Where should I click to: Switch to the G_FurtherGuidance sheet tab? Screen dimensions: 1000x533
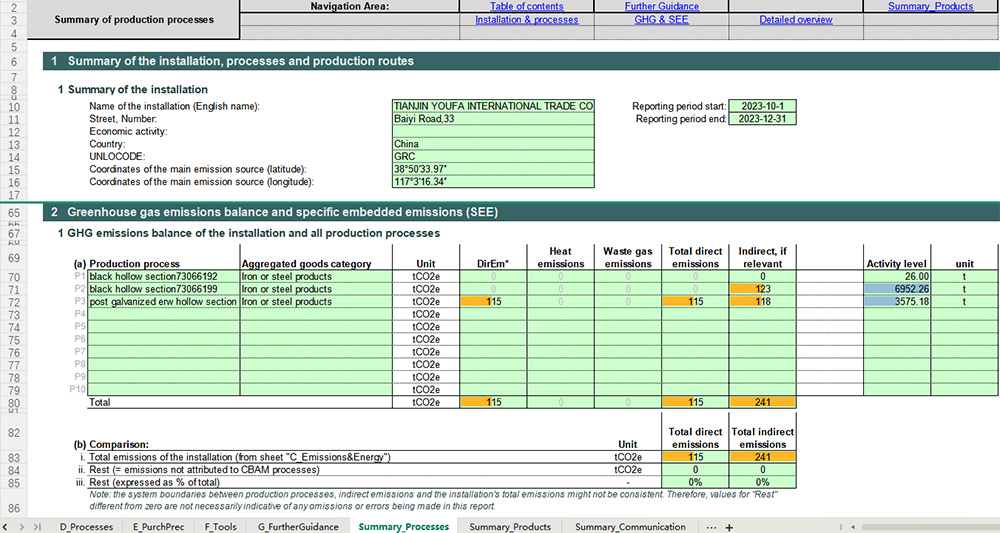[296, 526]
